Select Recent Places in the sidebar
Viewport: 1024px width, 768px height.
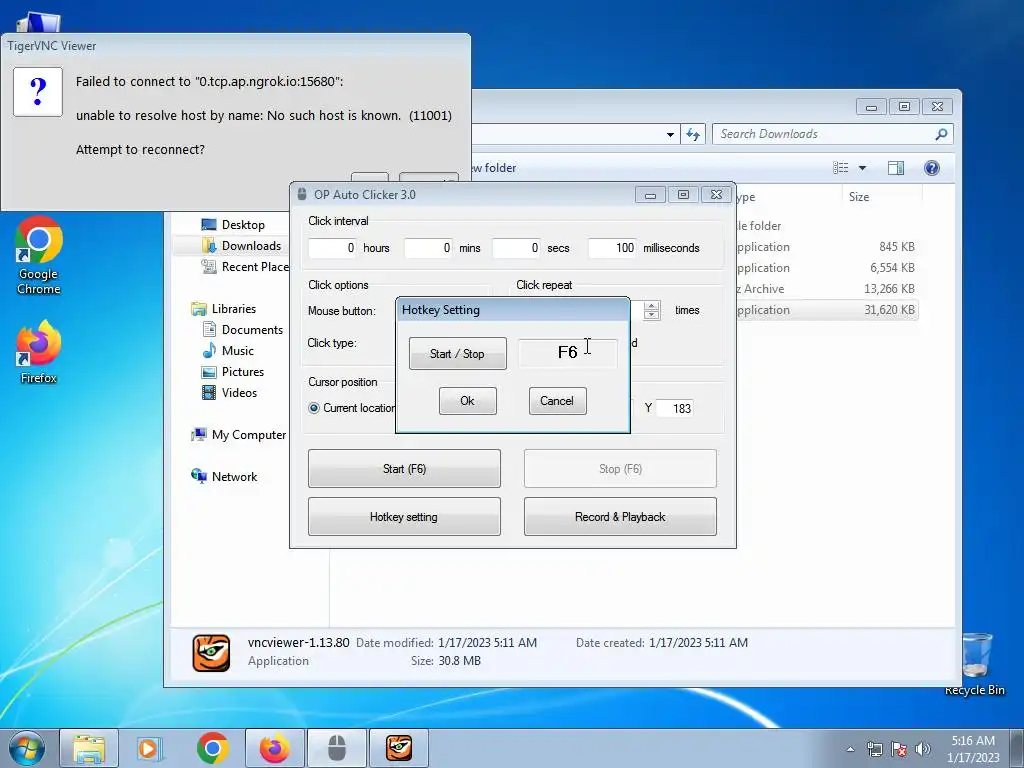(245, 266)
